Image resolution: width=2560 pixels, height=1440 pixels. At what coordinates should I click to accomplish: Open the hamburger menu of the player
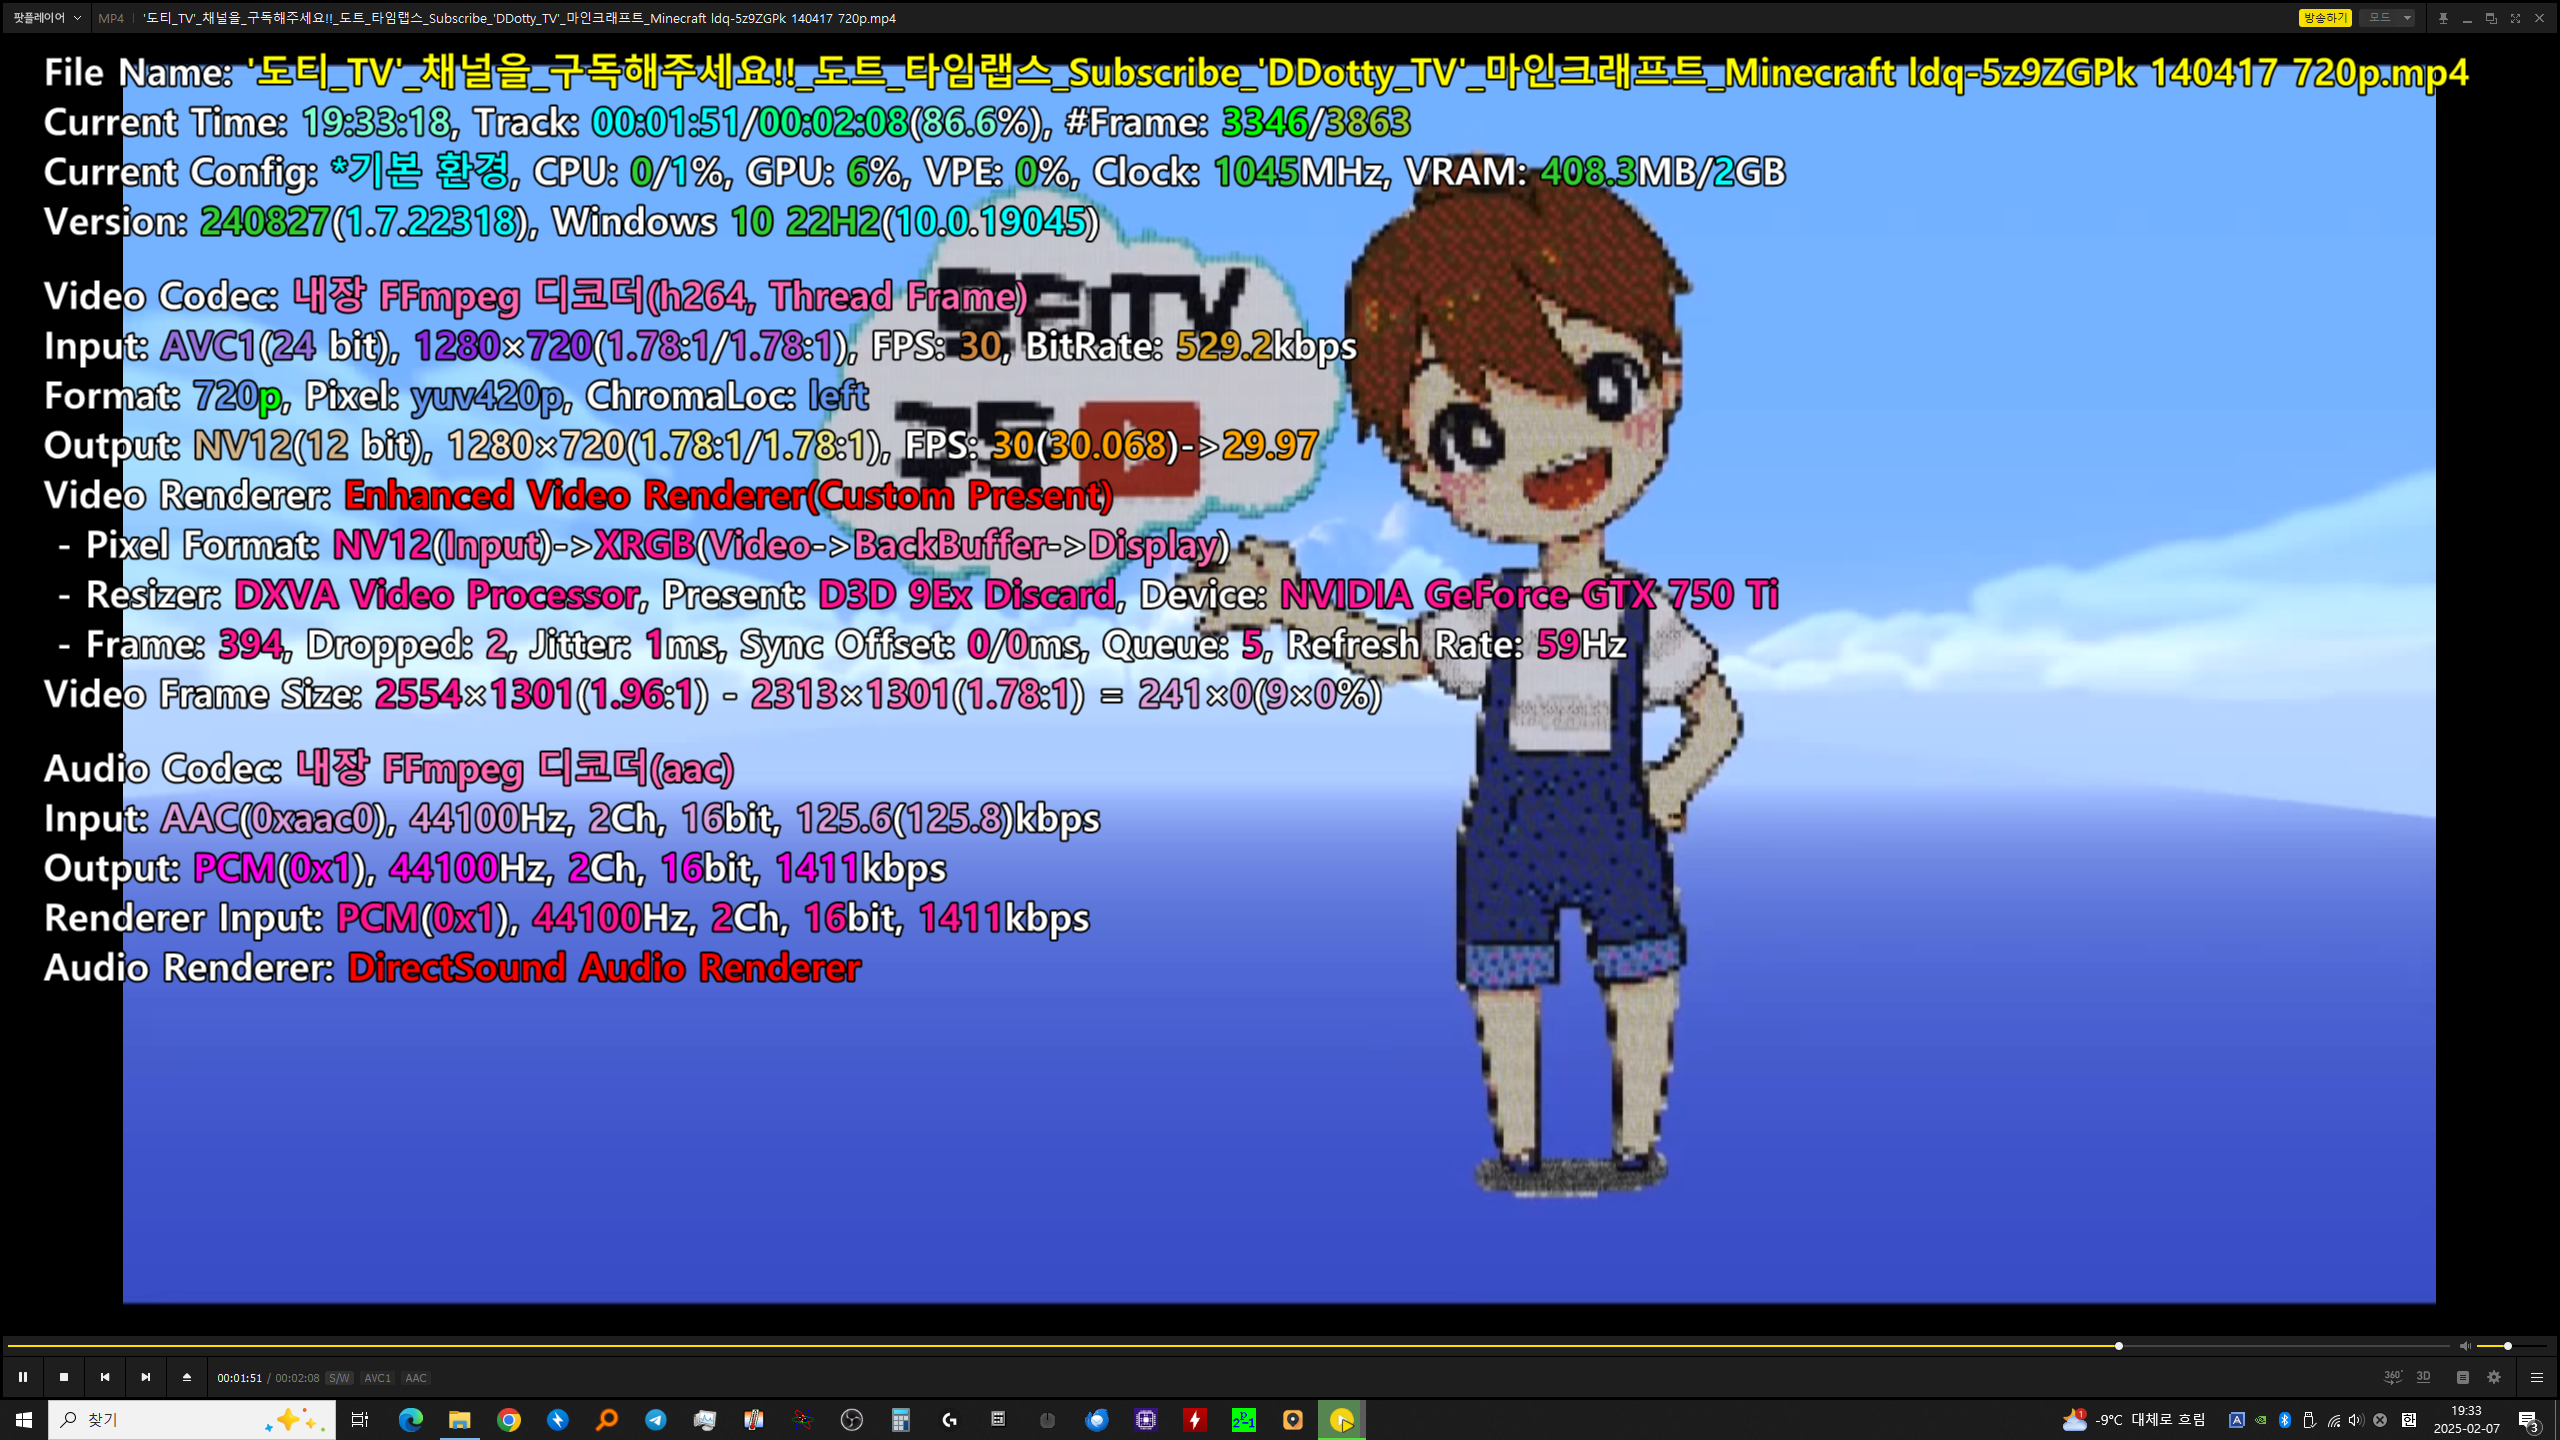(2537, 1377)
